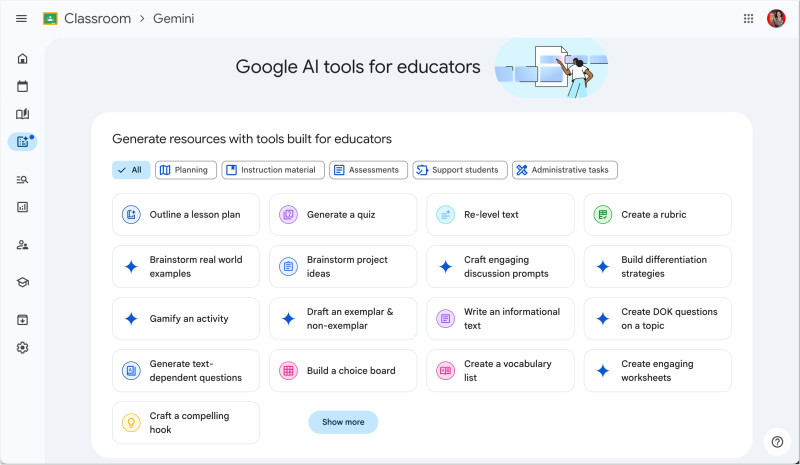
Task: Go to Home in the sidebar
Action: tap(22, 59)
